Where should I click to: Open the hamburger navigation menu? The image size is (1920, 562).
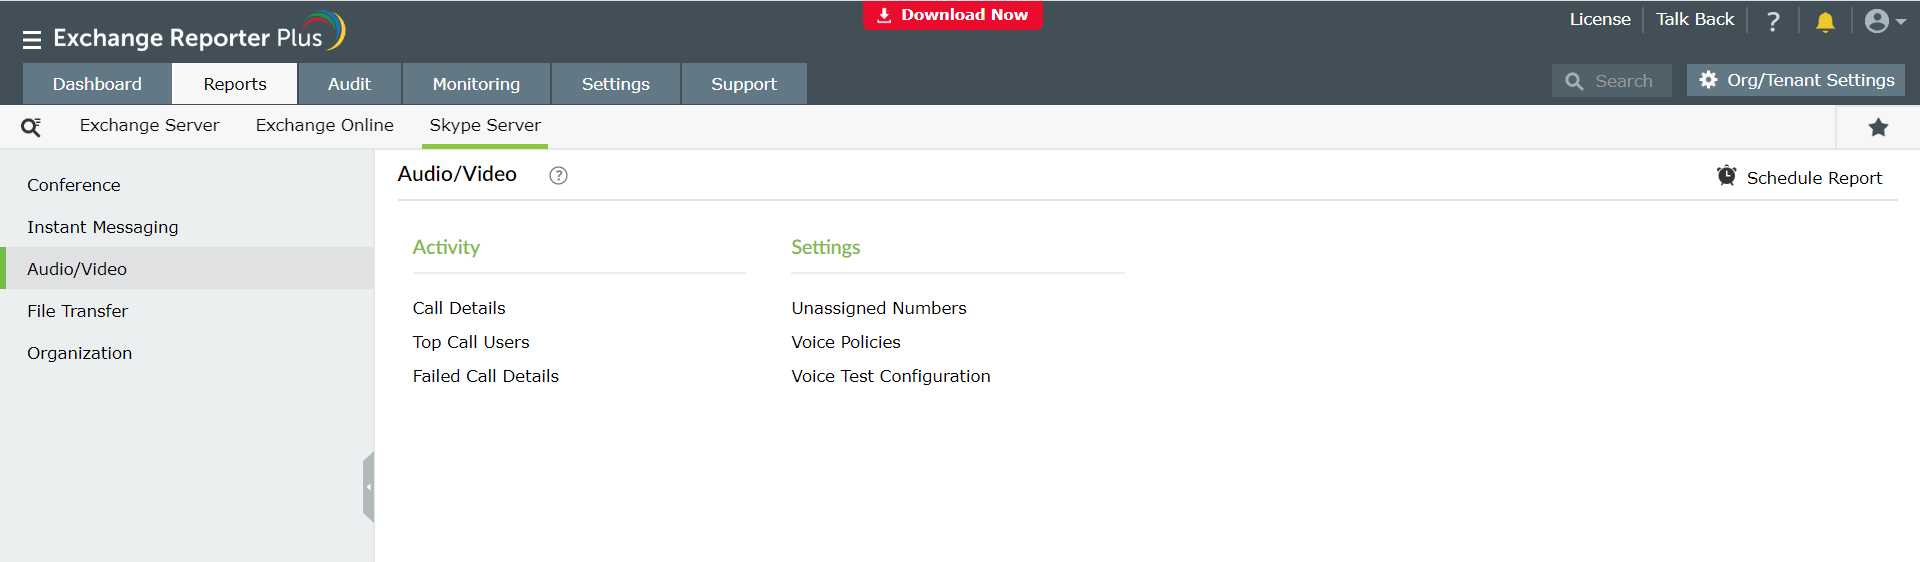[32, 39]
